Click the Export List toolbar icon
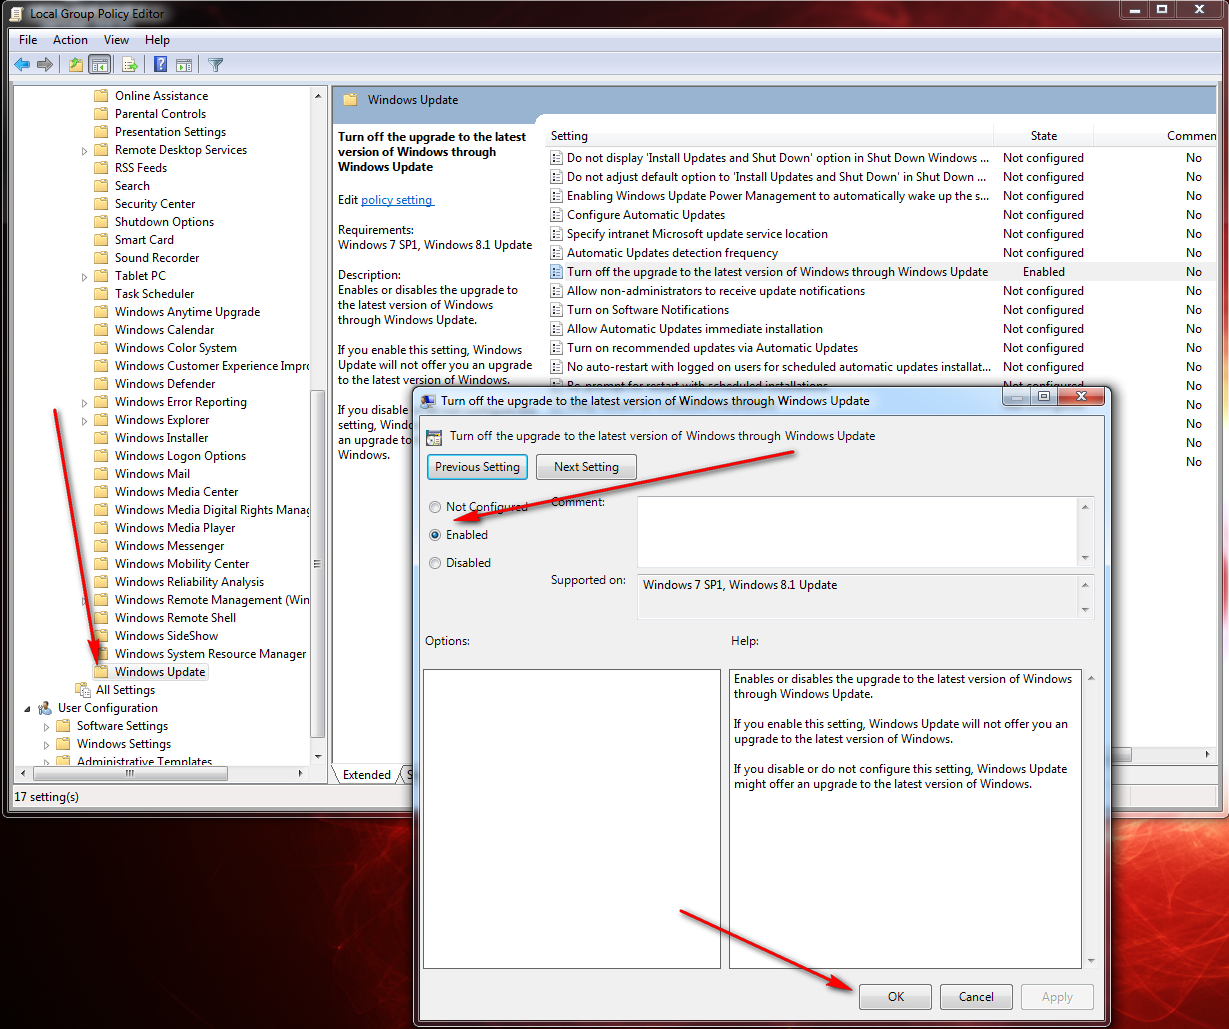The height and width of the screenshot is (1029, 1229). (x=129, y=65)
